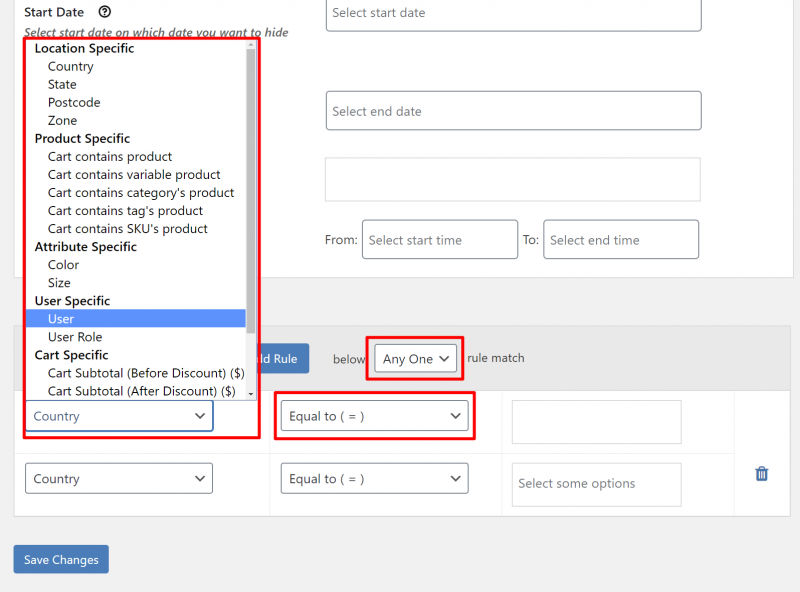Click the Start Date help question-mark icon

[x=105, y=12]
